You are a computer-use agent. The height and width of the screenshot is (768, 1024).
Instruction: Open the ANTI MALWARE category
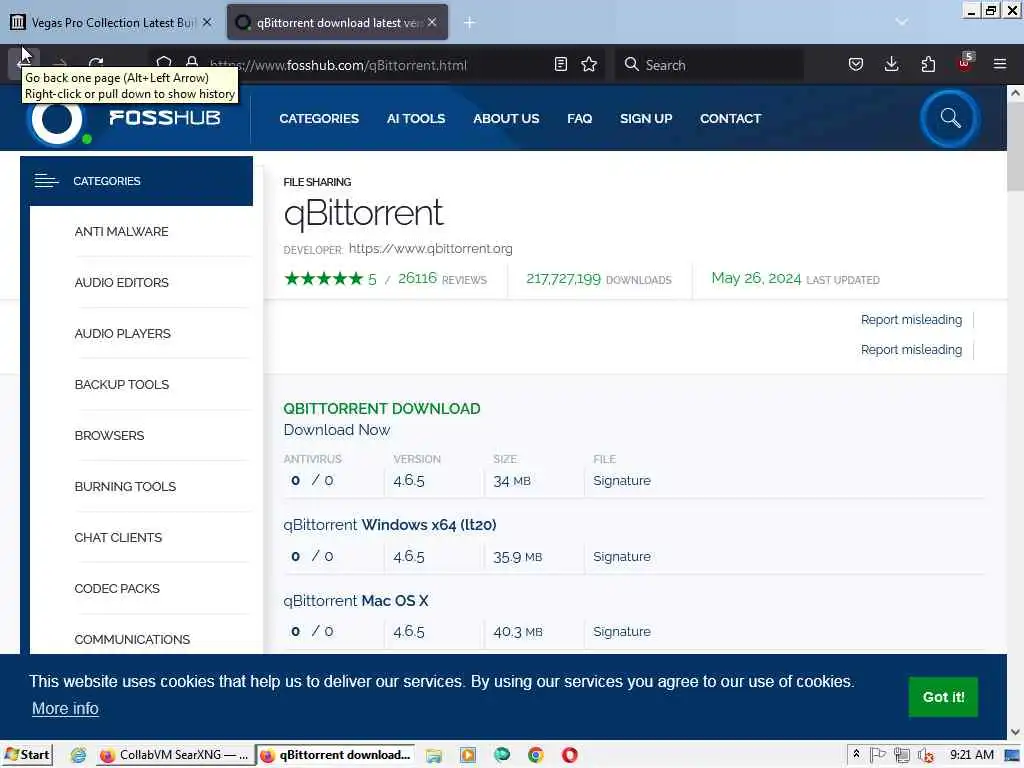(121, 231)
